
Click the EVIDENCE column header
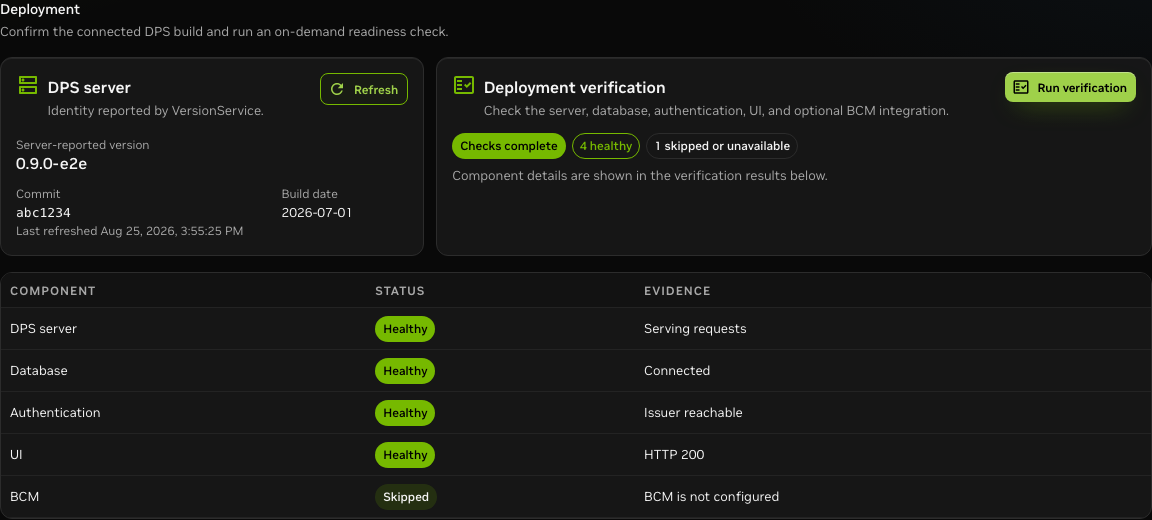(x=677, y=291)
